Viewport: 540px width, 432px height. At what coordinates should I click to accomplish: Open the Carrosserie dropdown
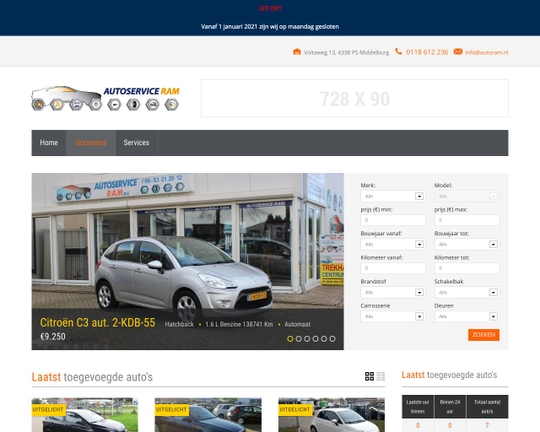click(x=393, y=316)
